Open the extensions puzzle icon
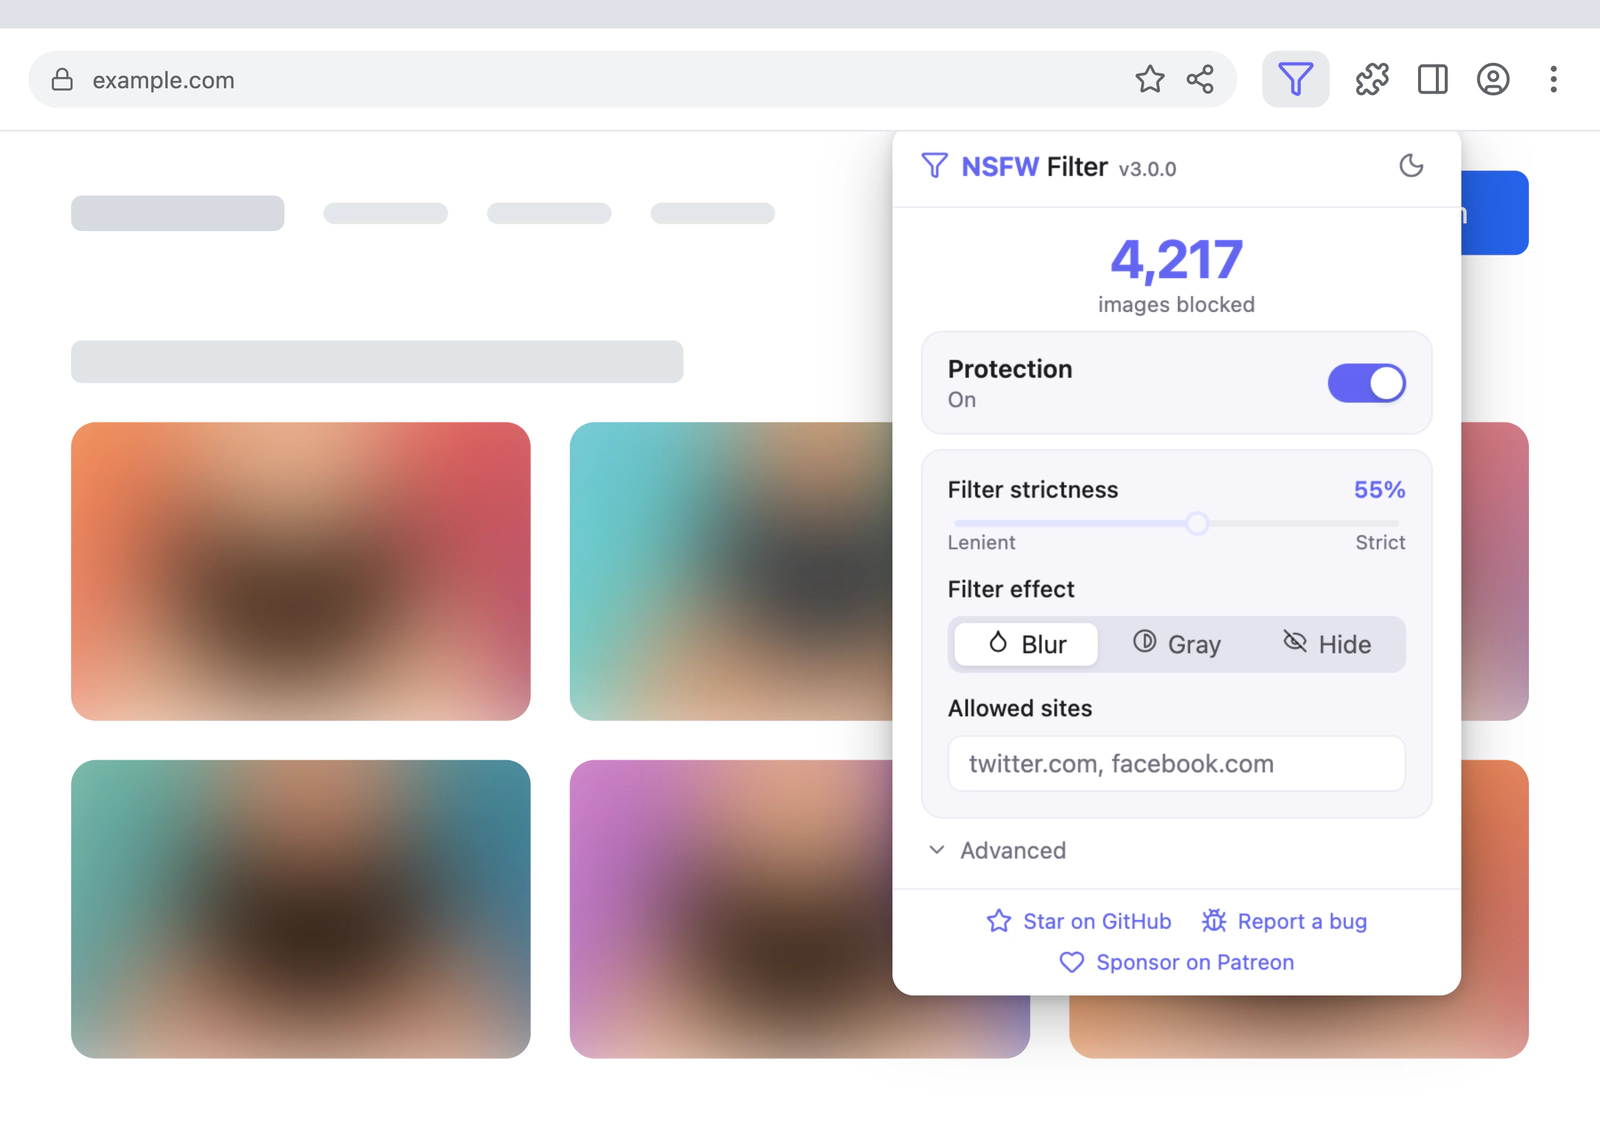 tap(1372, 79)
